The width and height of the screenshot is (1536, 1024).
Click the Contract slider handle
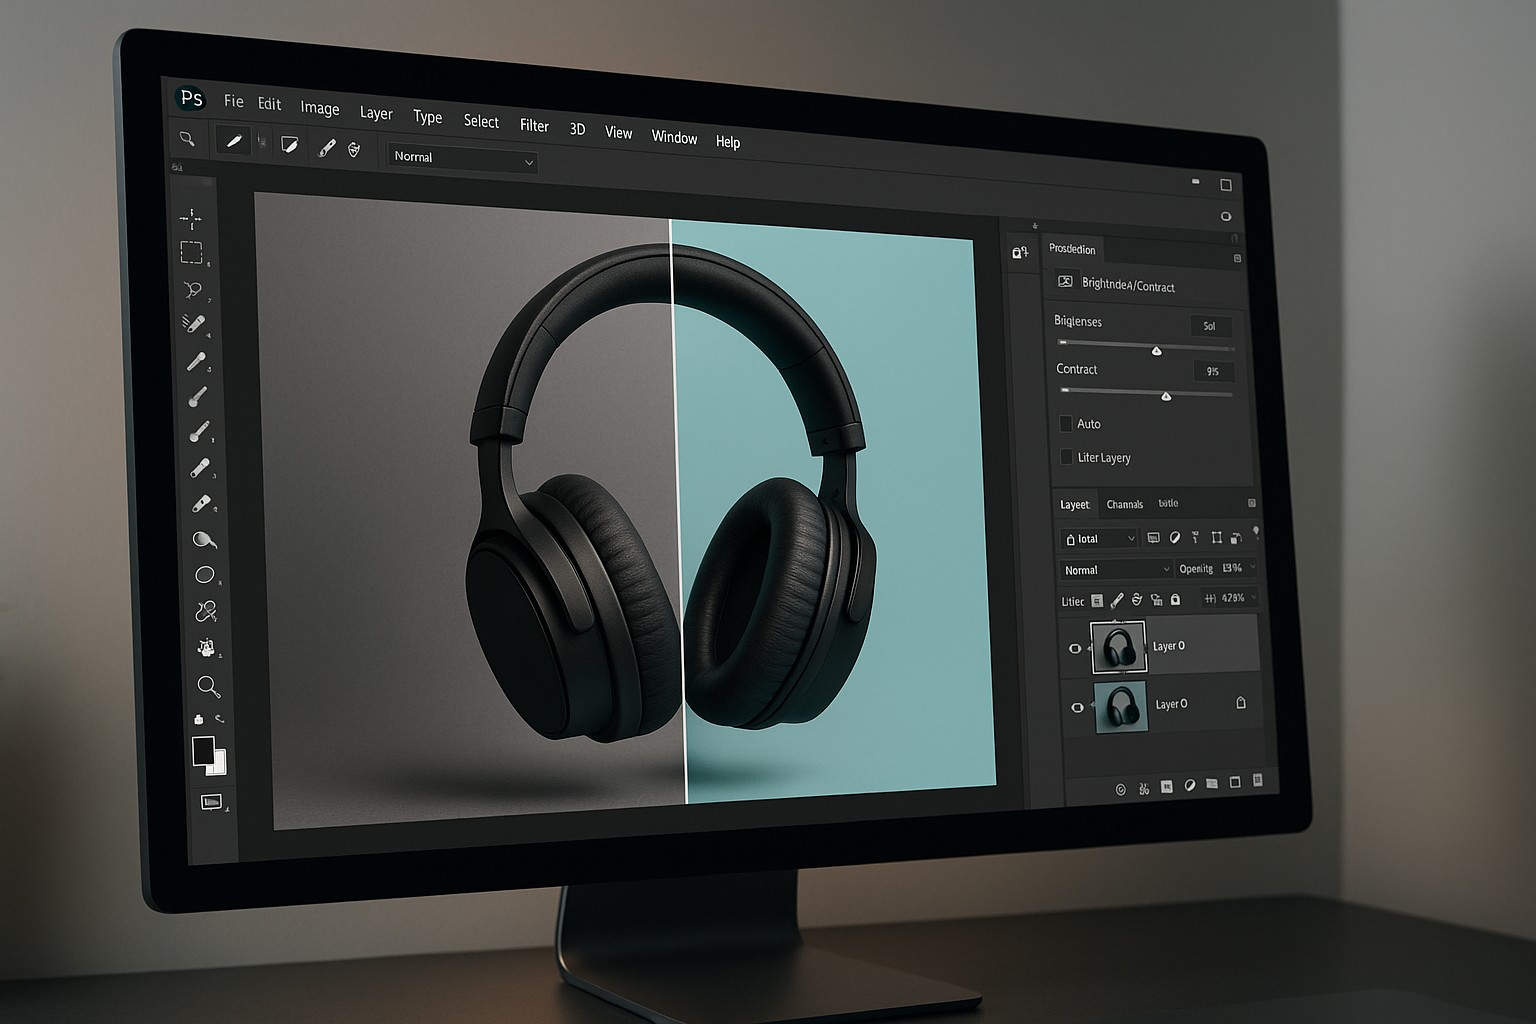[x=1166, y=396]
